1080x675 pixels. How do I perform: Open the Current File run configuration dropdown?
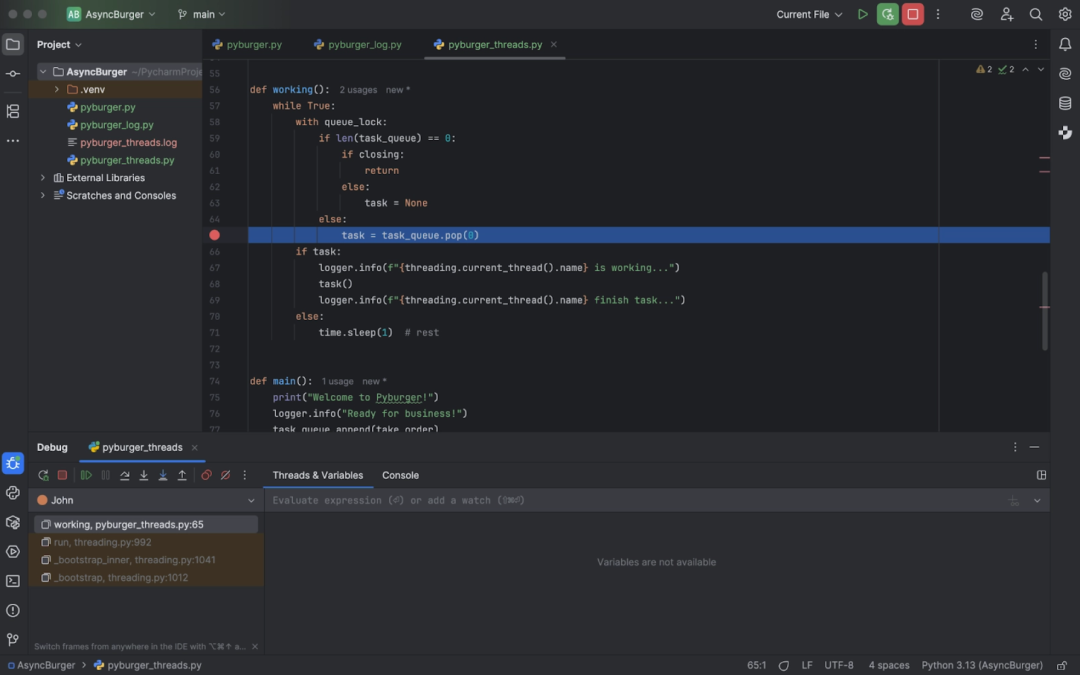809,14
